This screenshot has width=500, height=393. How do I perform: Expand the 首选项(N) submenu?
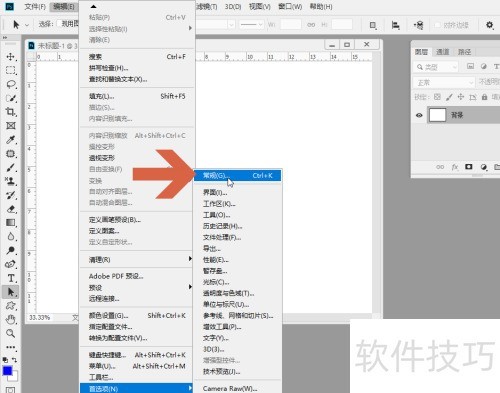137,388
